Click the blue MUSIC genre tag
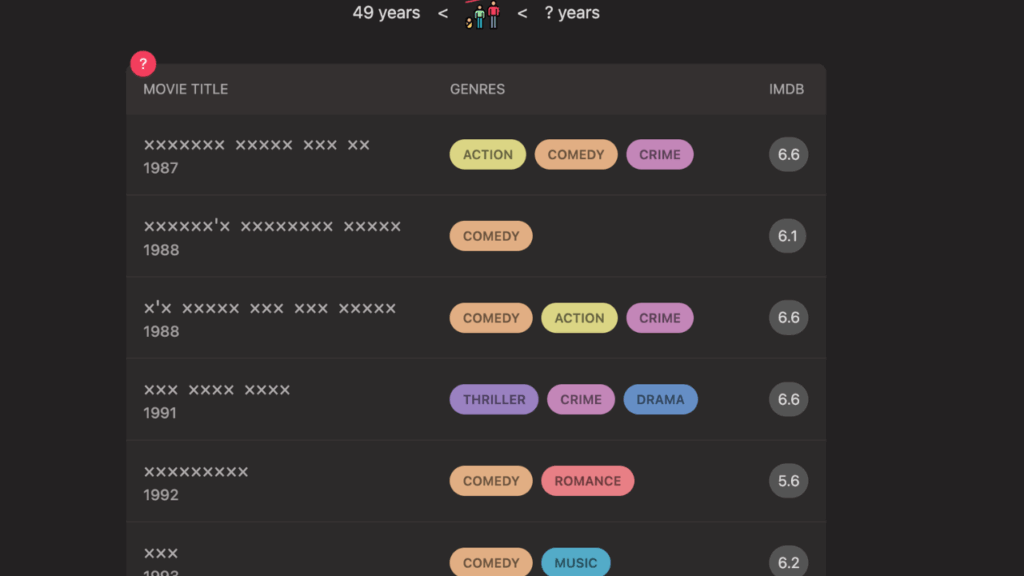 click(x=575, y=562)
